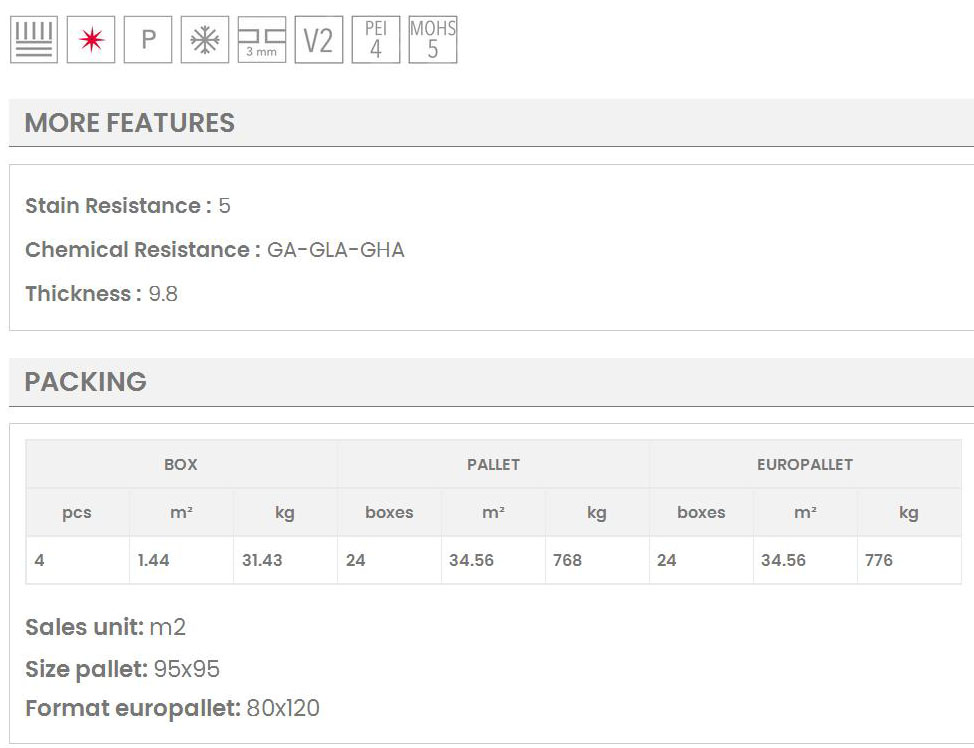
Task: Click the 768 pallet weight cell
Action: coord(567,560)
